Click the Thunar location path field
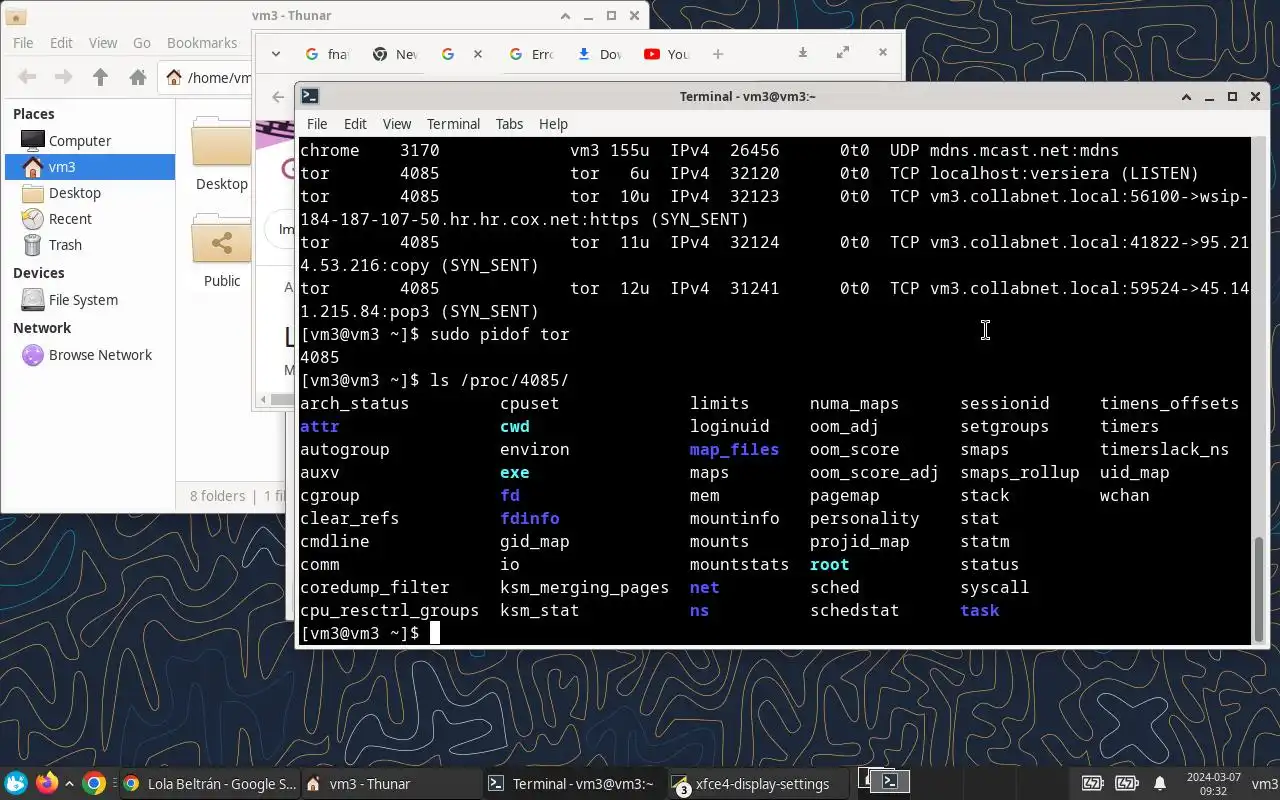The image size is (1280, 800). click(206, 77)
